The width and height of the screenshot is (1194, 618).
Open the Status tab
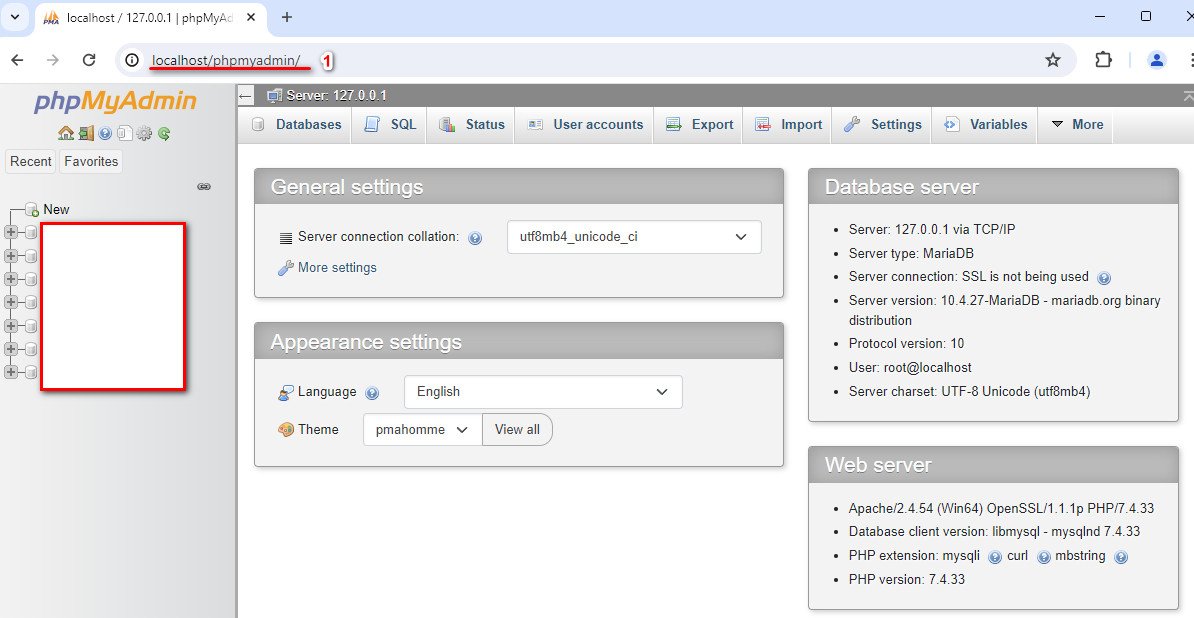[x=471, y=125]
